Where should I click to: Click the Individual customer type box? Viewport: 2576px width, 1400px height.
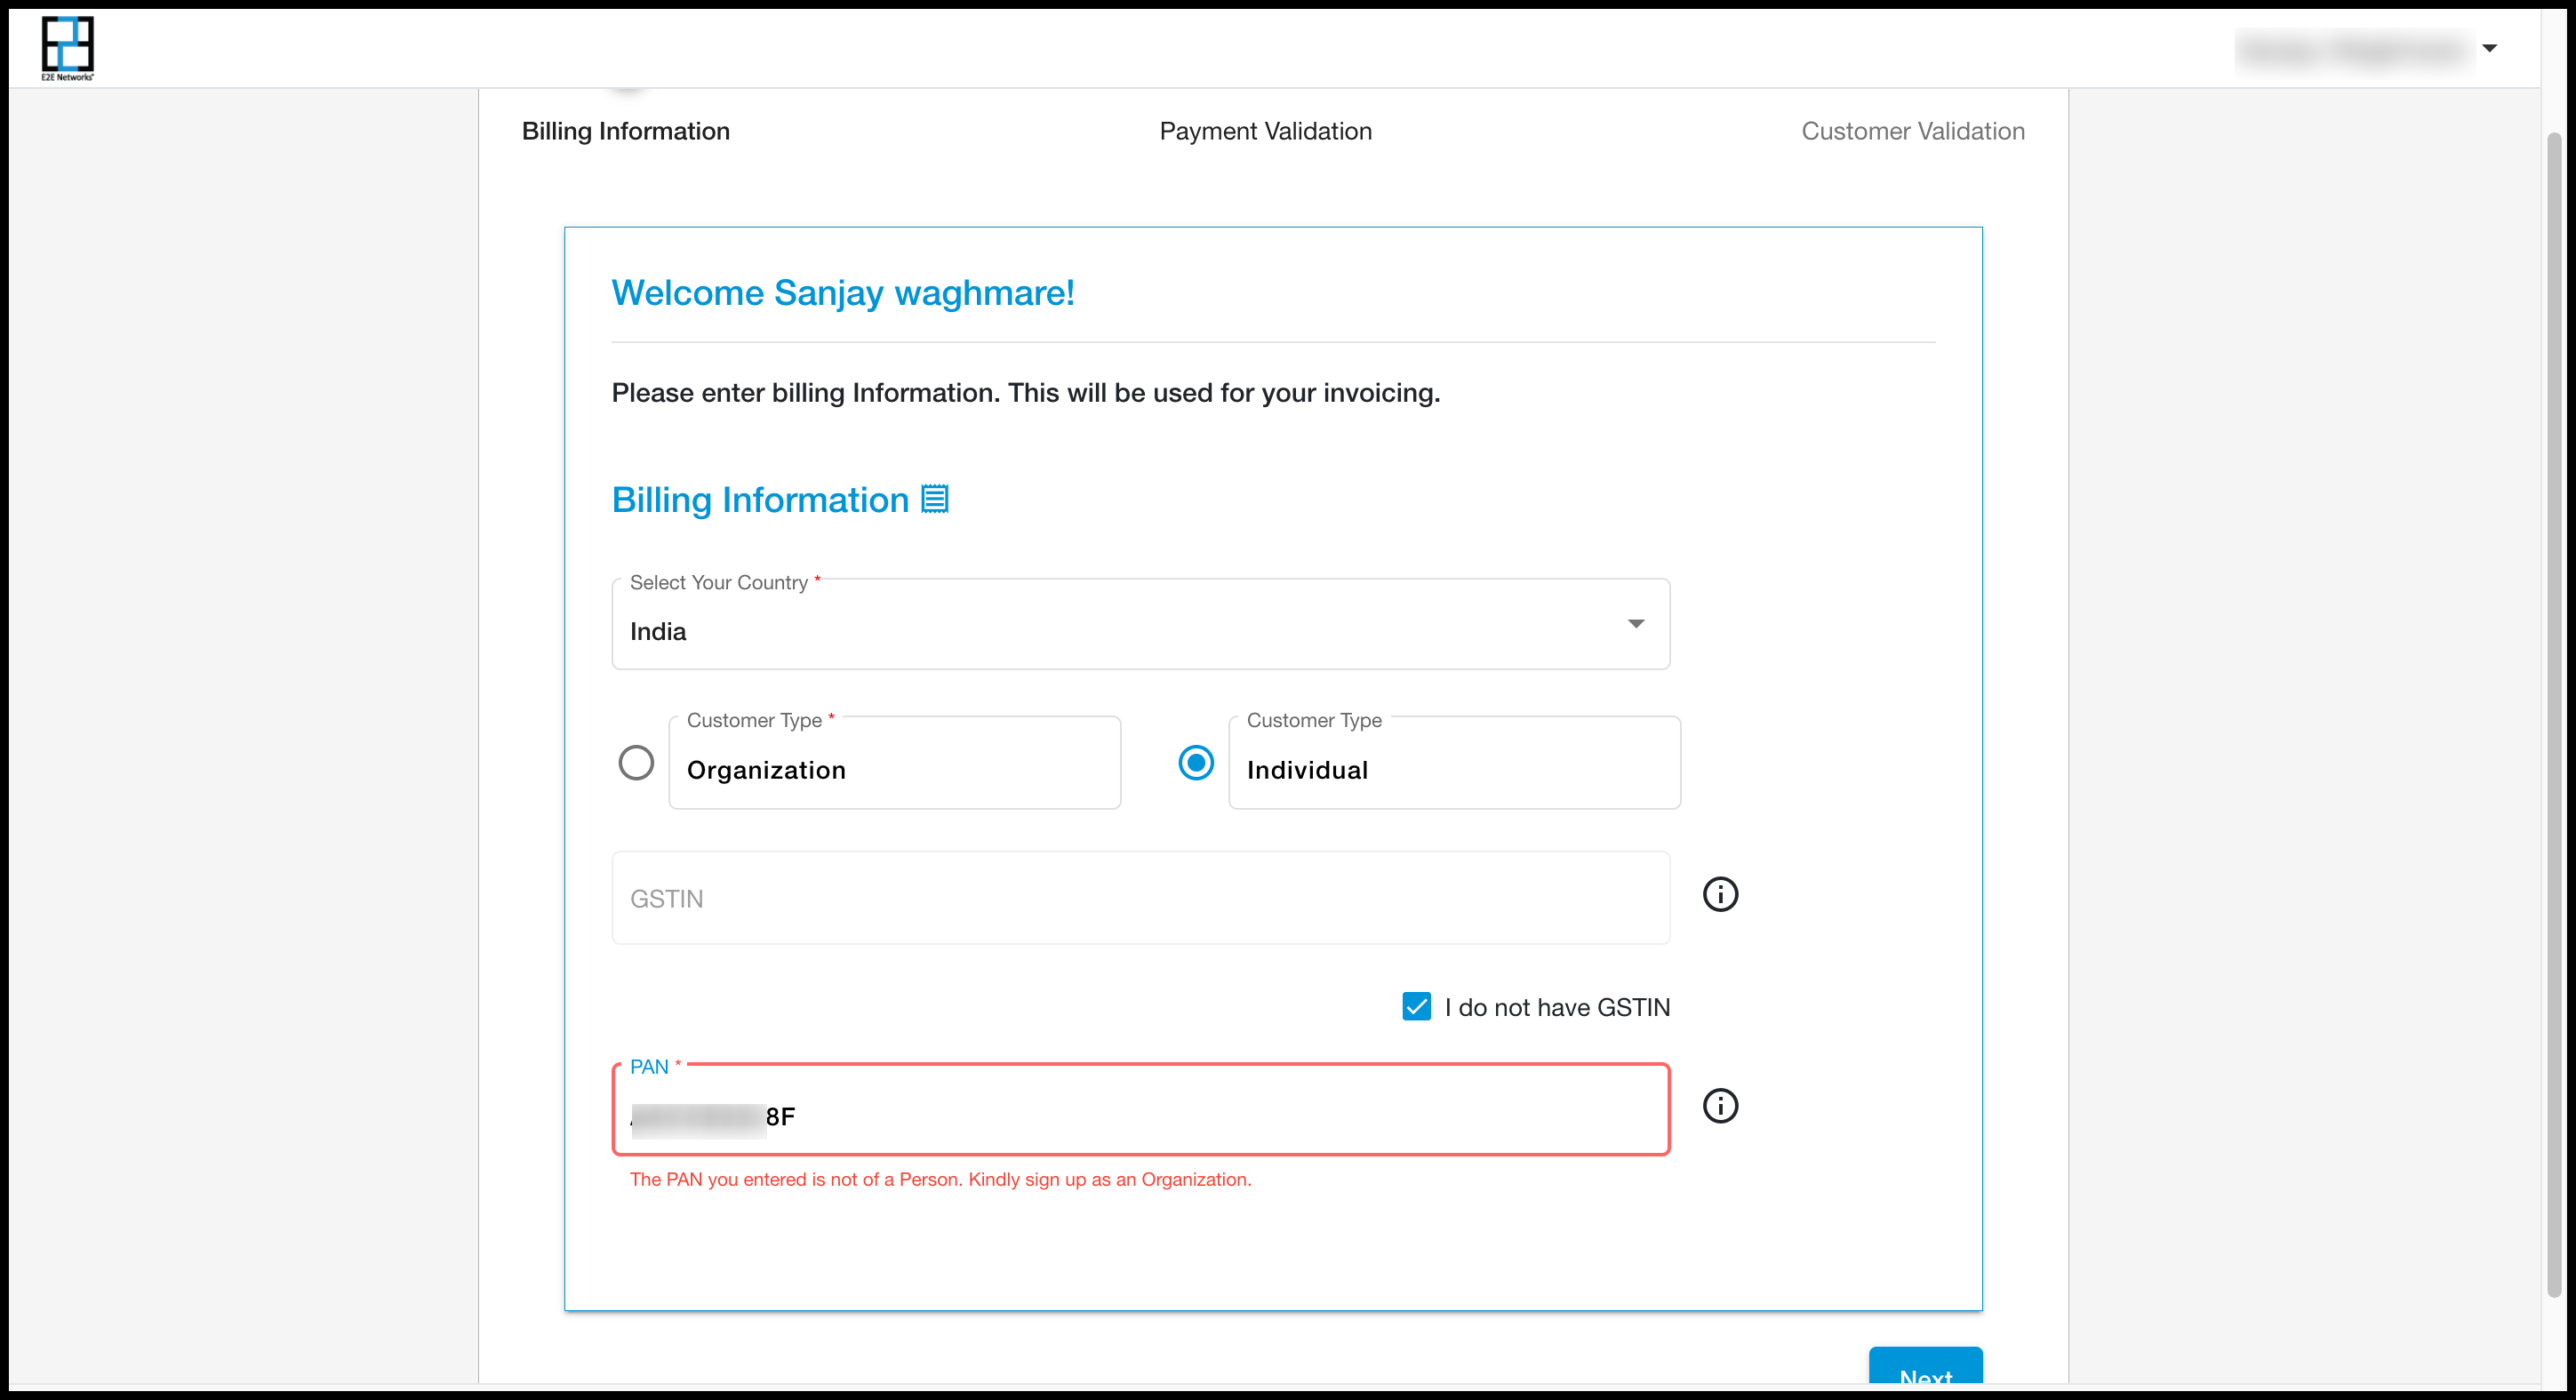click(1454, 763)
